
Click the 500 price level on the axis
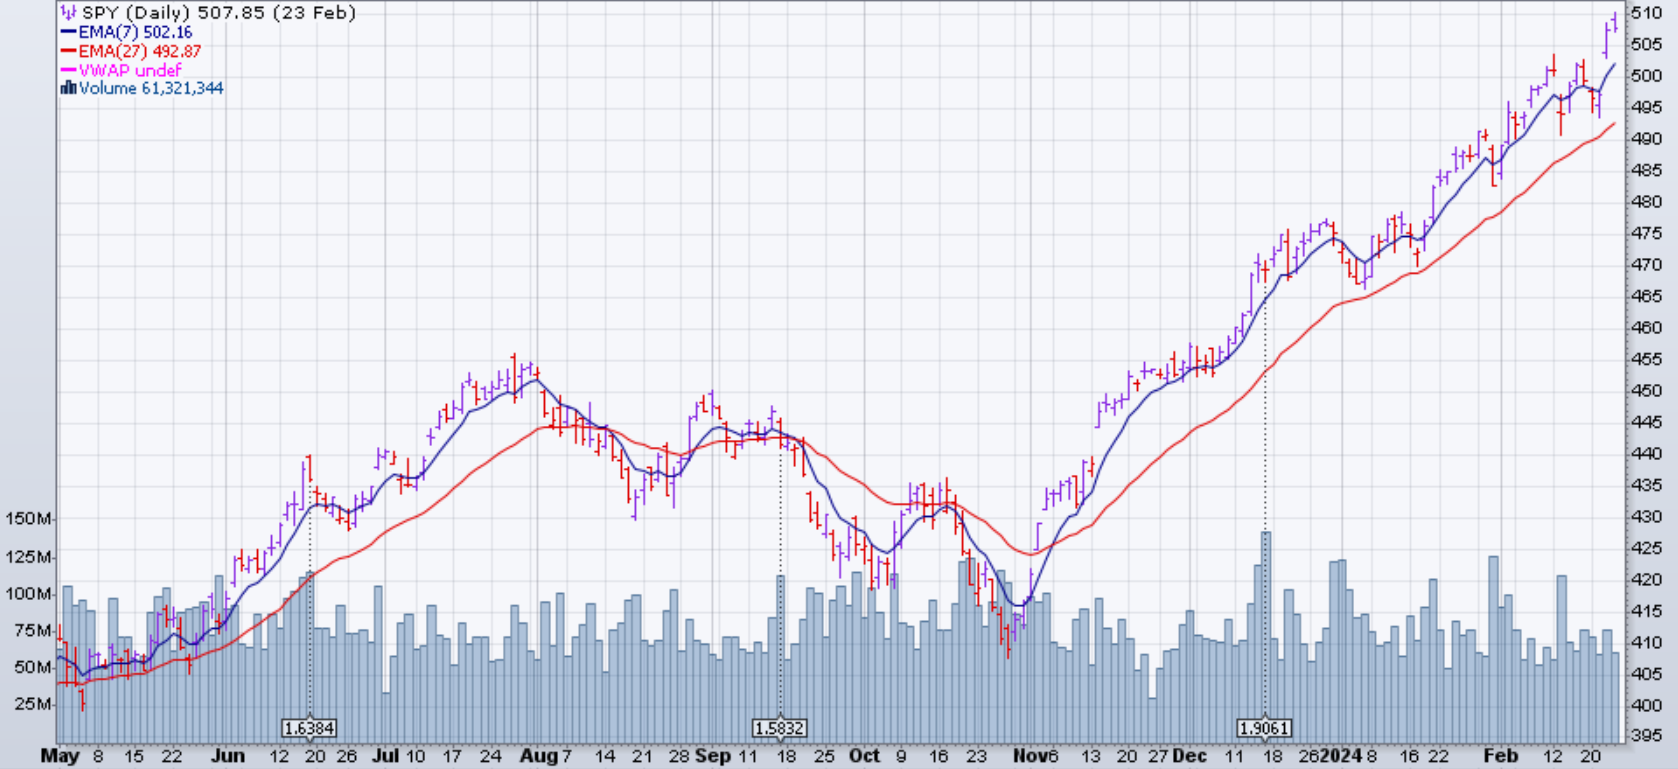(x=1646, y=76)
